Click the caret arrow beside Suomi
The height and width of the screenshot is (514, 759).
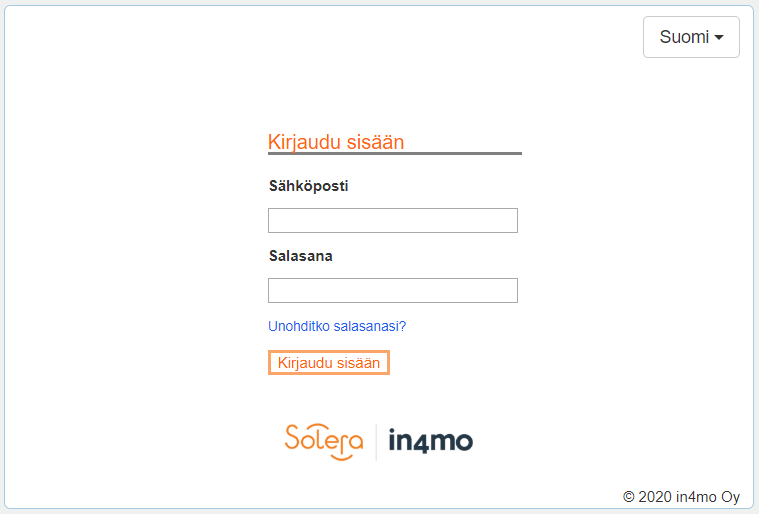click(x=719, y=38)
